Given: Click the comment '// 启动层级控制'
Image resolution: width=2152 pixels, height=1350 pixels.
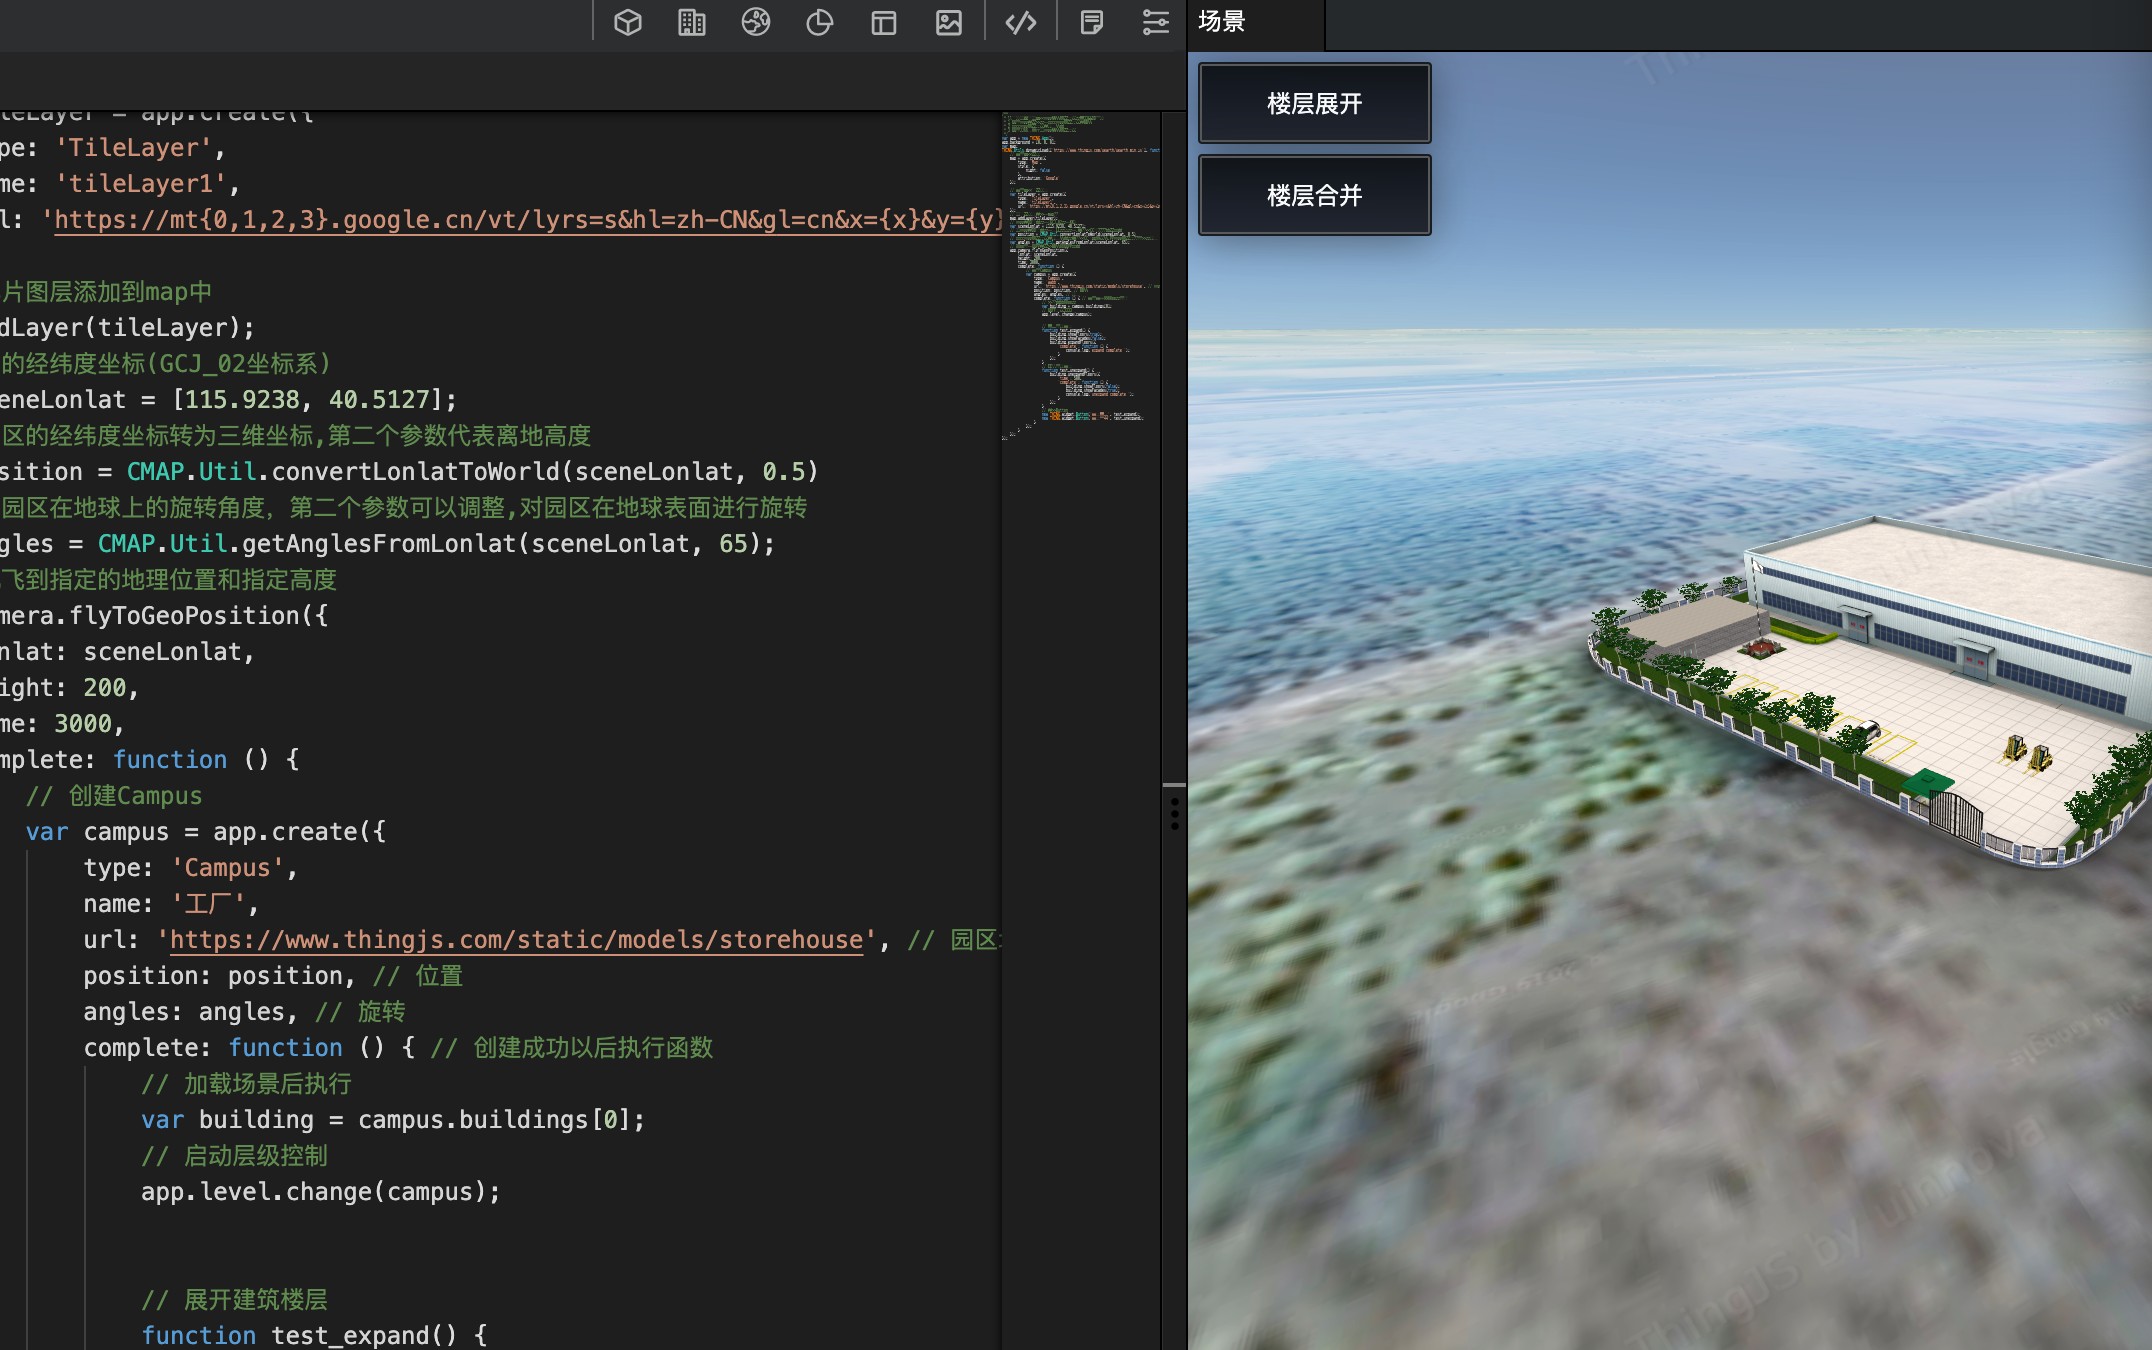Looking at the screenshot, I should tap(234, 1156).
